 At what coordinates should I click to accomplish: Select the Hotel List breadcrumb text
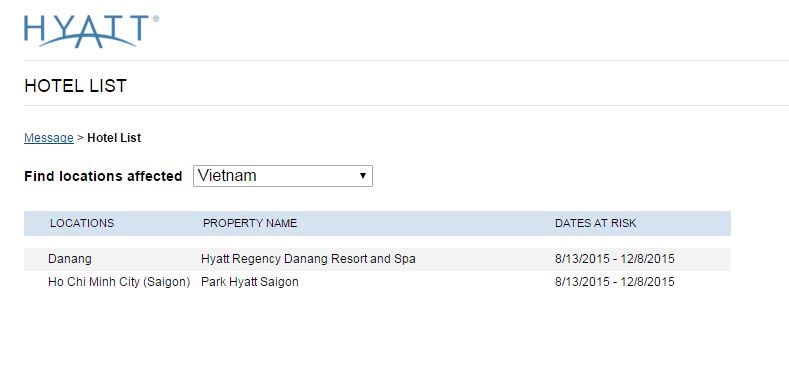tap(114, 138)
